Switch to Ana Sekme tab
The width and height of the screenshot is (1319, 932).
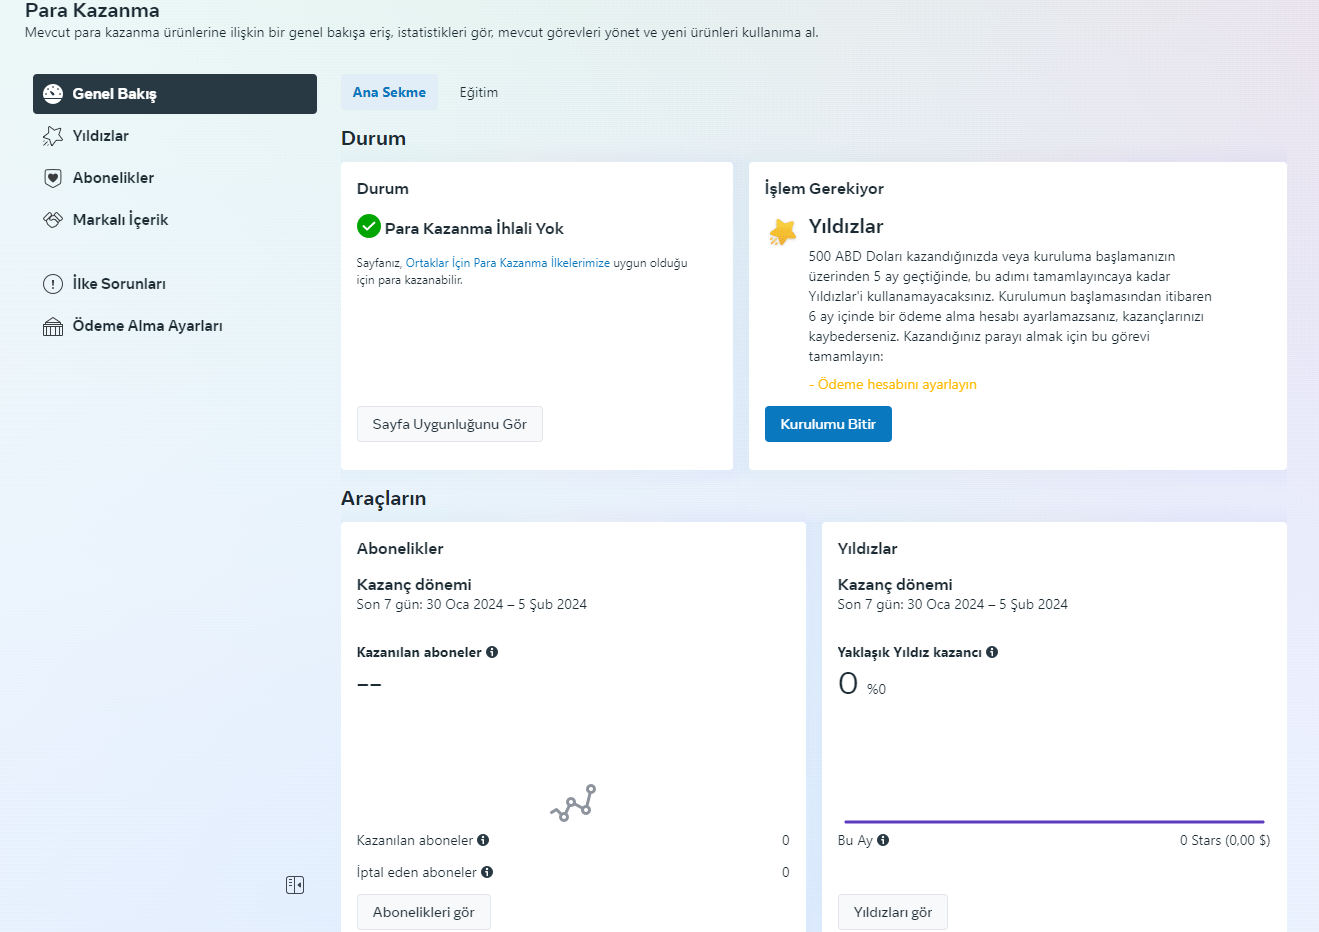tap(389, 92)
